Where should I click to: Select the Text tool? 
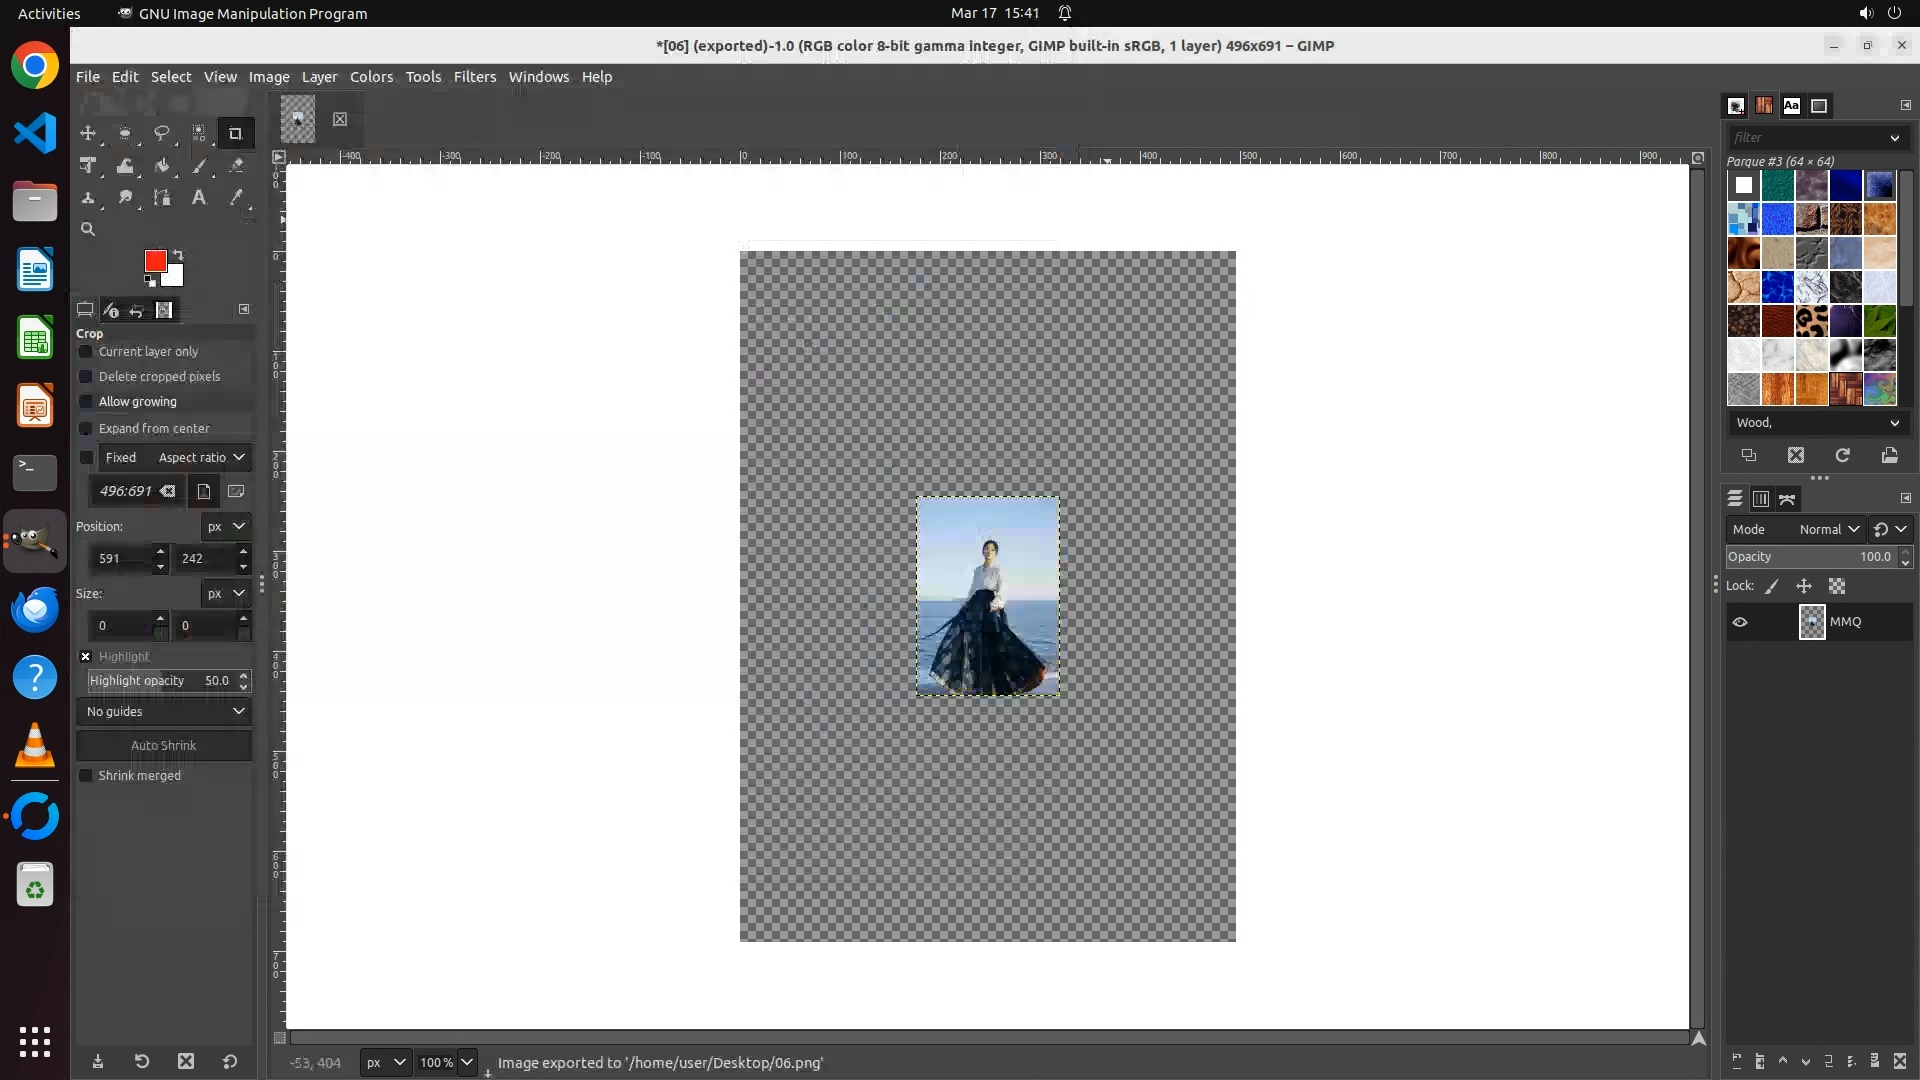click(199, 198)
